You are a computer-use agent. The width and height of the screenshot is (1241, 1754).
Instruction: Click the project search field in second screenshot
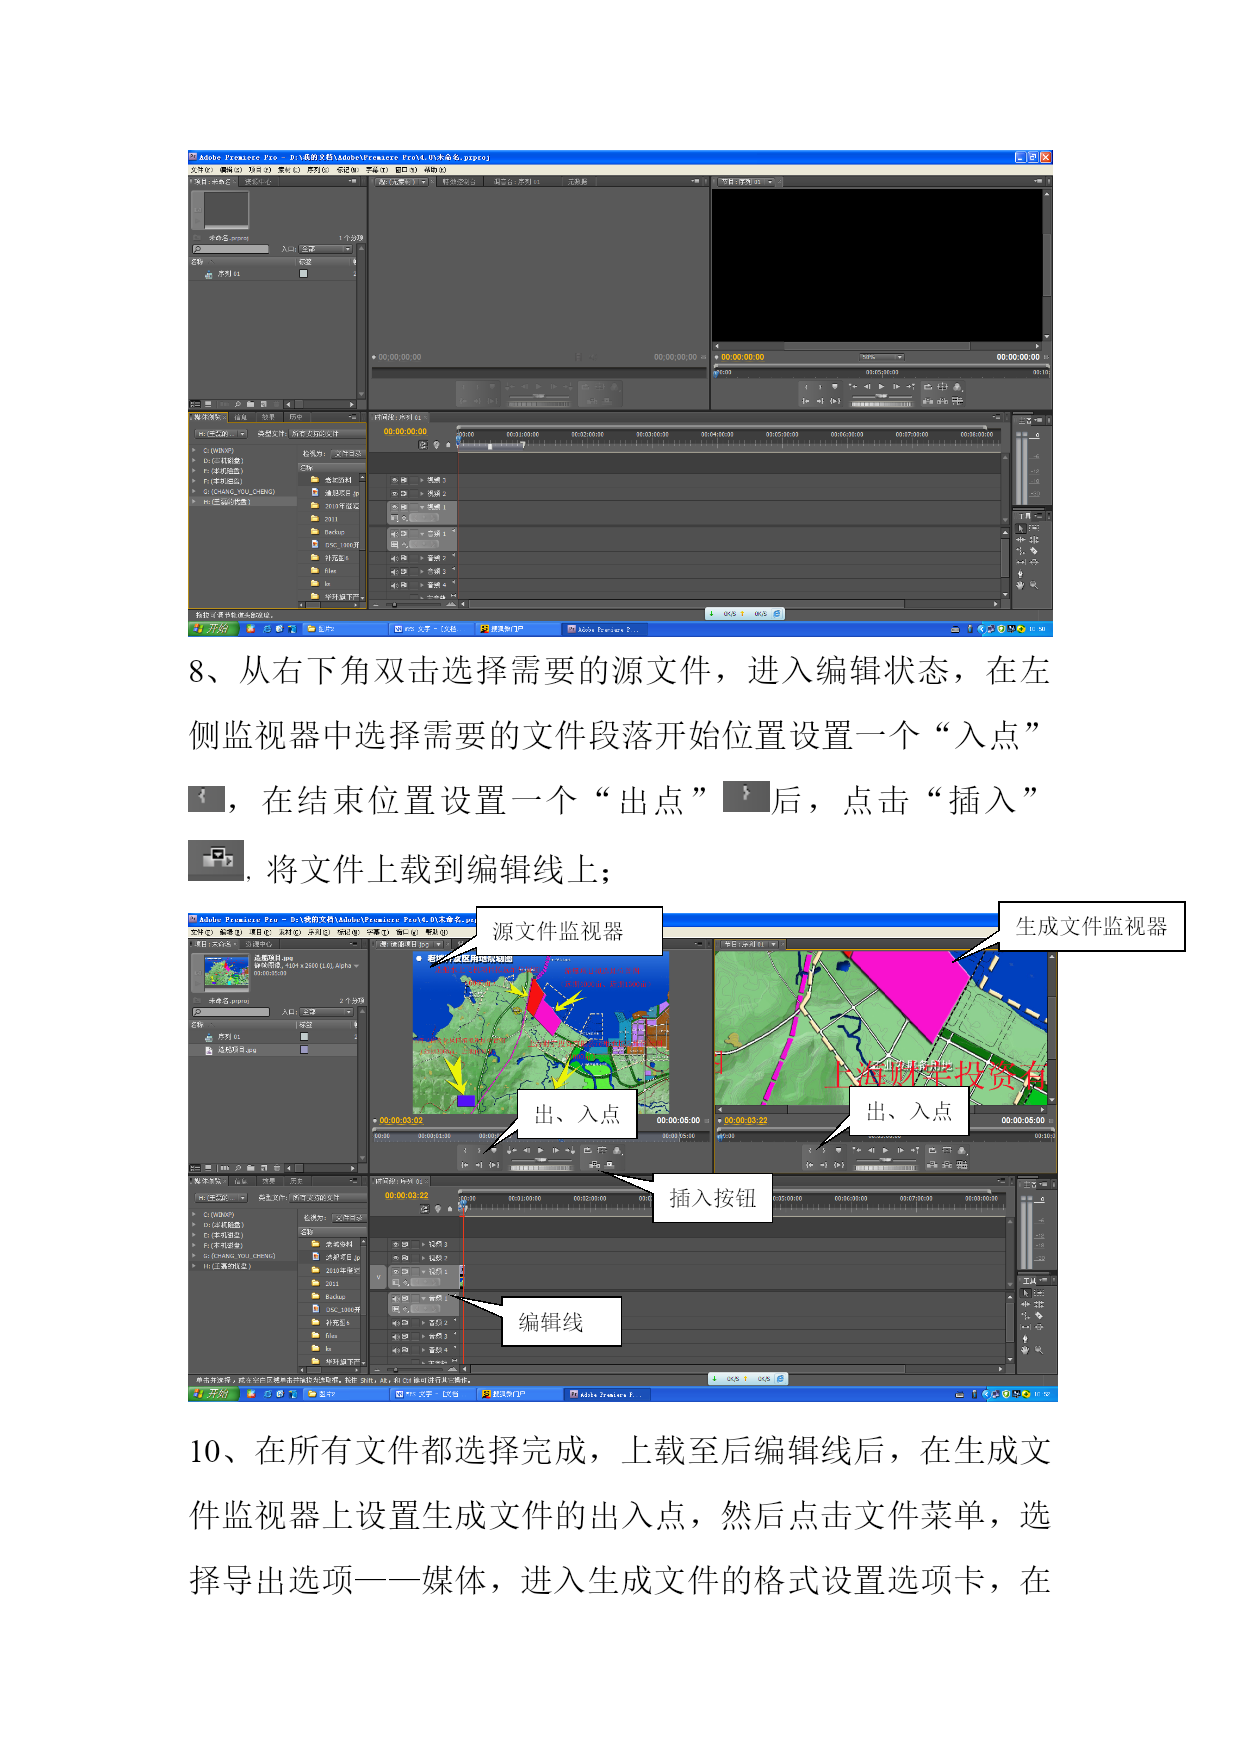(x=231, y=1012)
